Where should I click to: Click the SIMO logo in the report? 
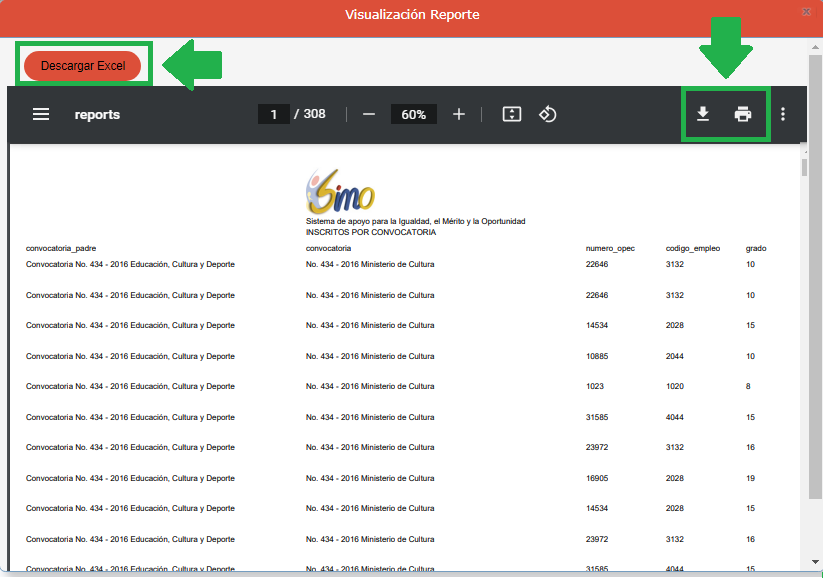(x=340, y=189)
